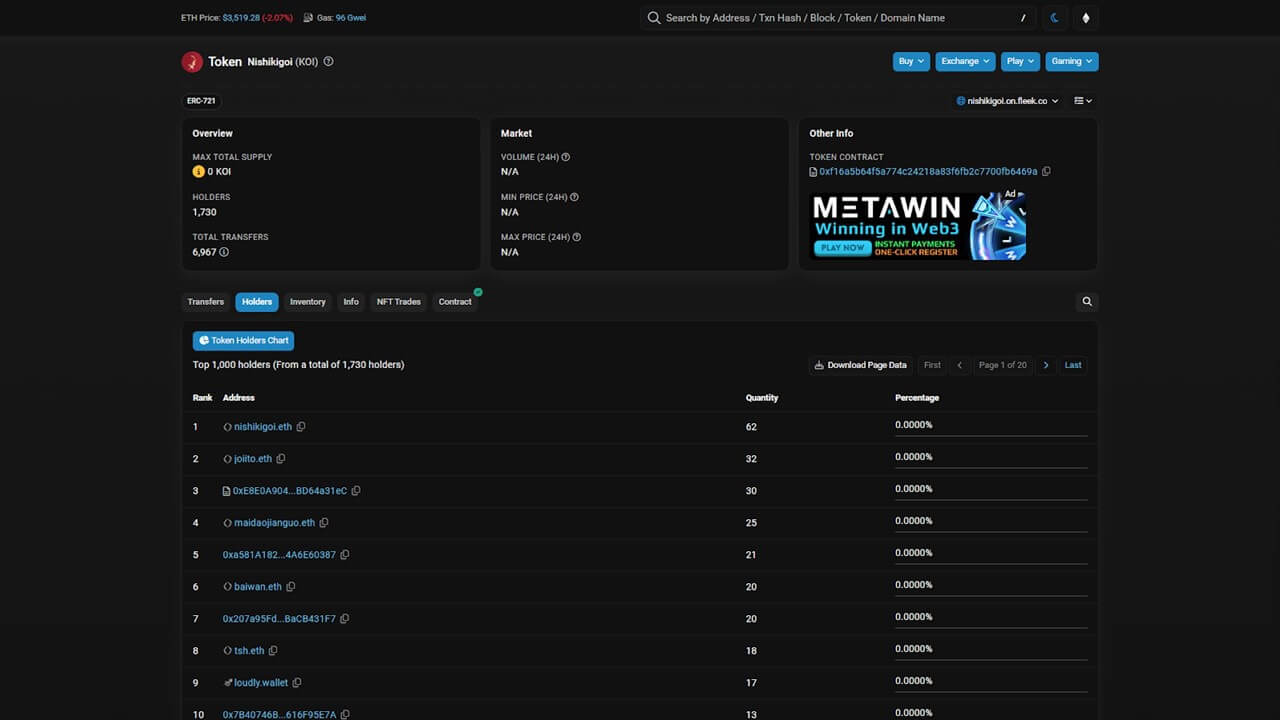1280x720 pixels.
Task: Expand nishikigoi.on.fleek.co website dropdown
Action: coord(1008,101)
